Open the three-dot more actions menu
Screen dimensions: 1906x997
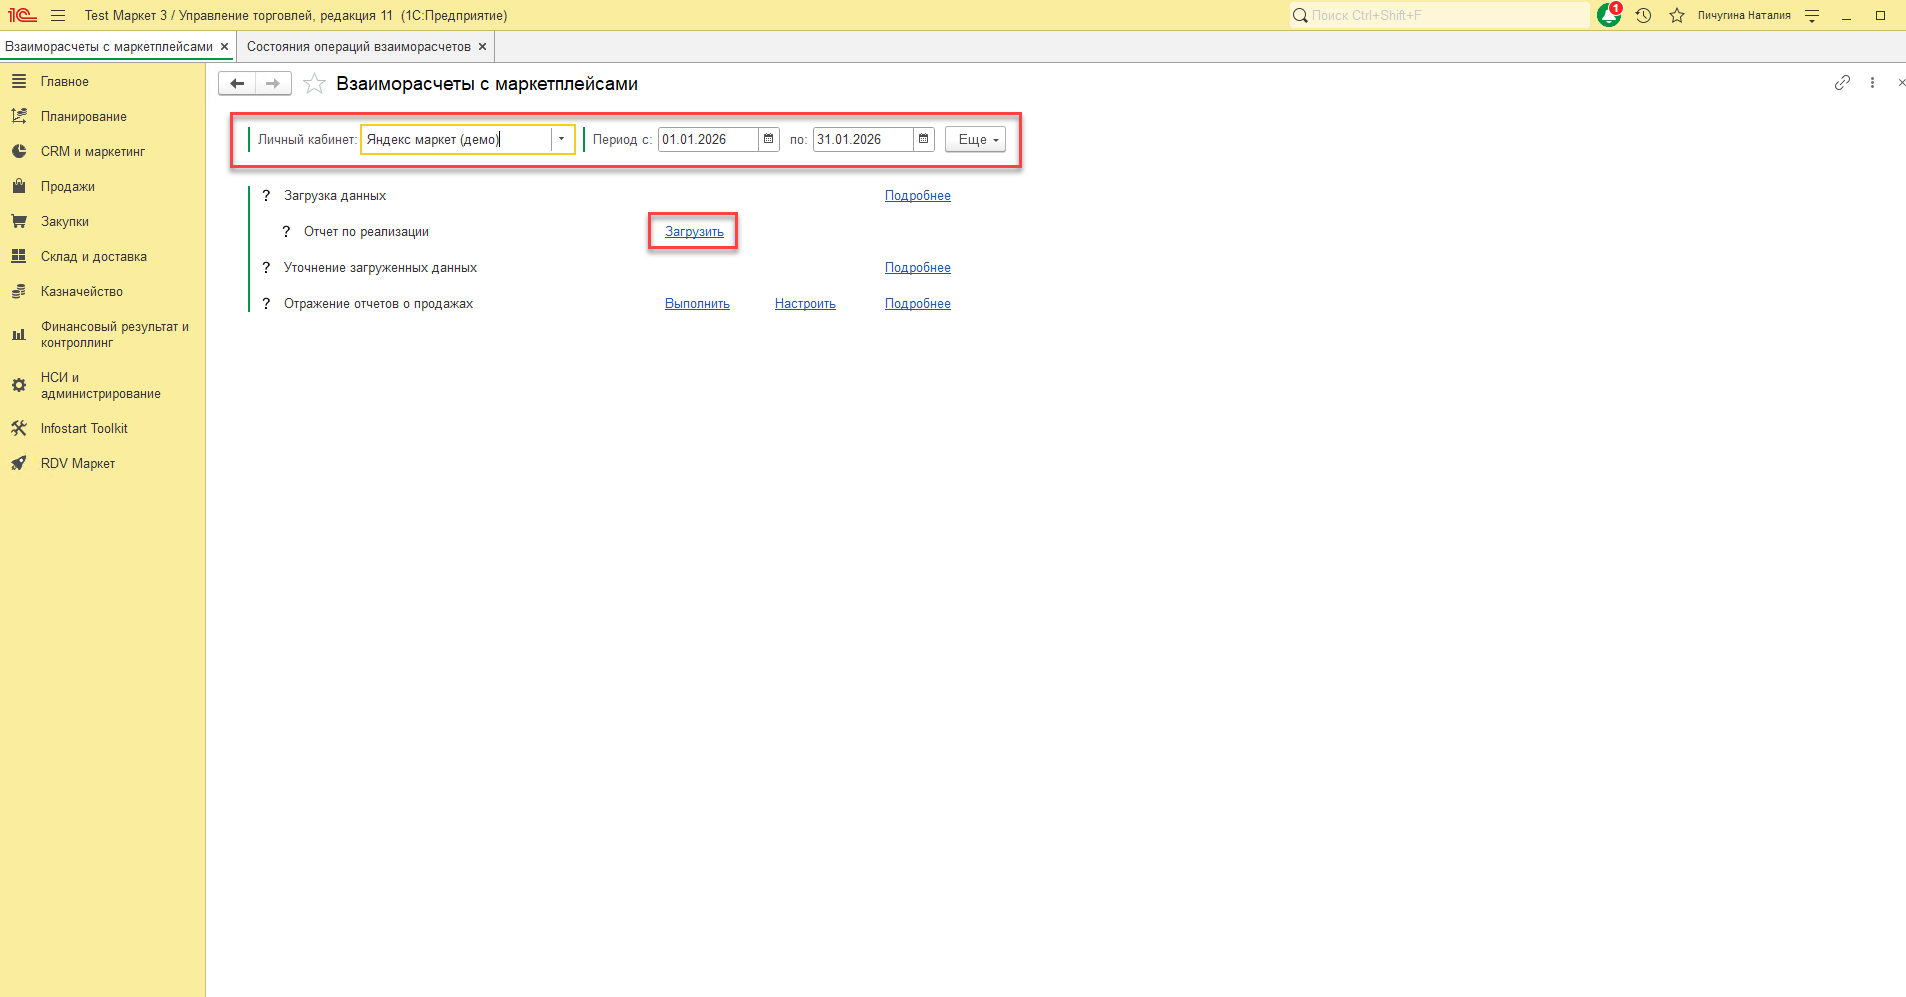click(1872, 83)
